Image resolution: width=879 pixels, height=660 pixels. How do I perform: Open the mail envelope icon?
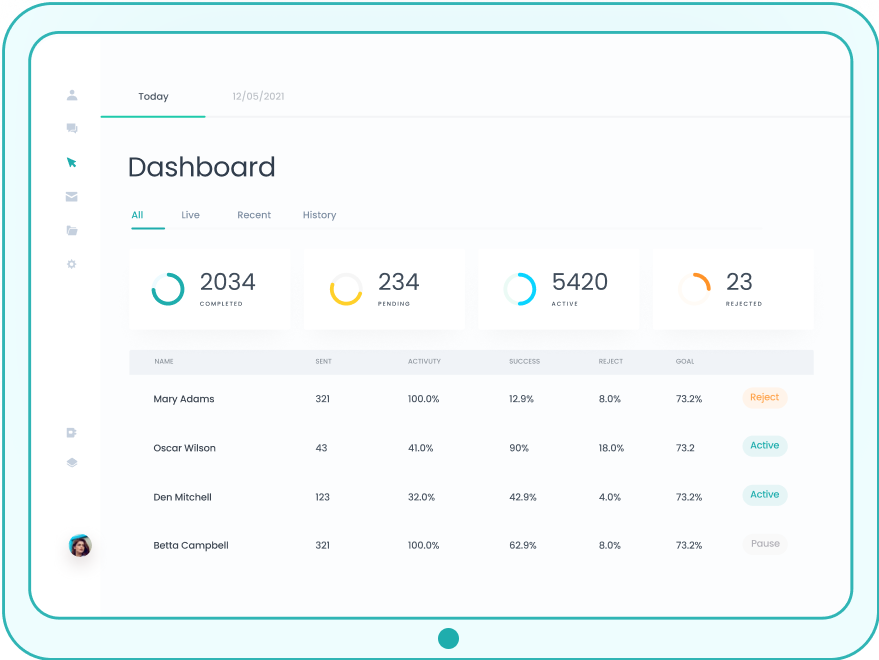(x=72, y=197)
